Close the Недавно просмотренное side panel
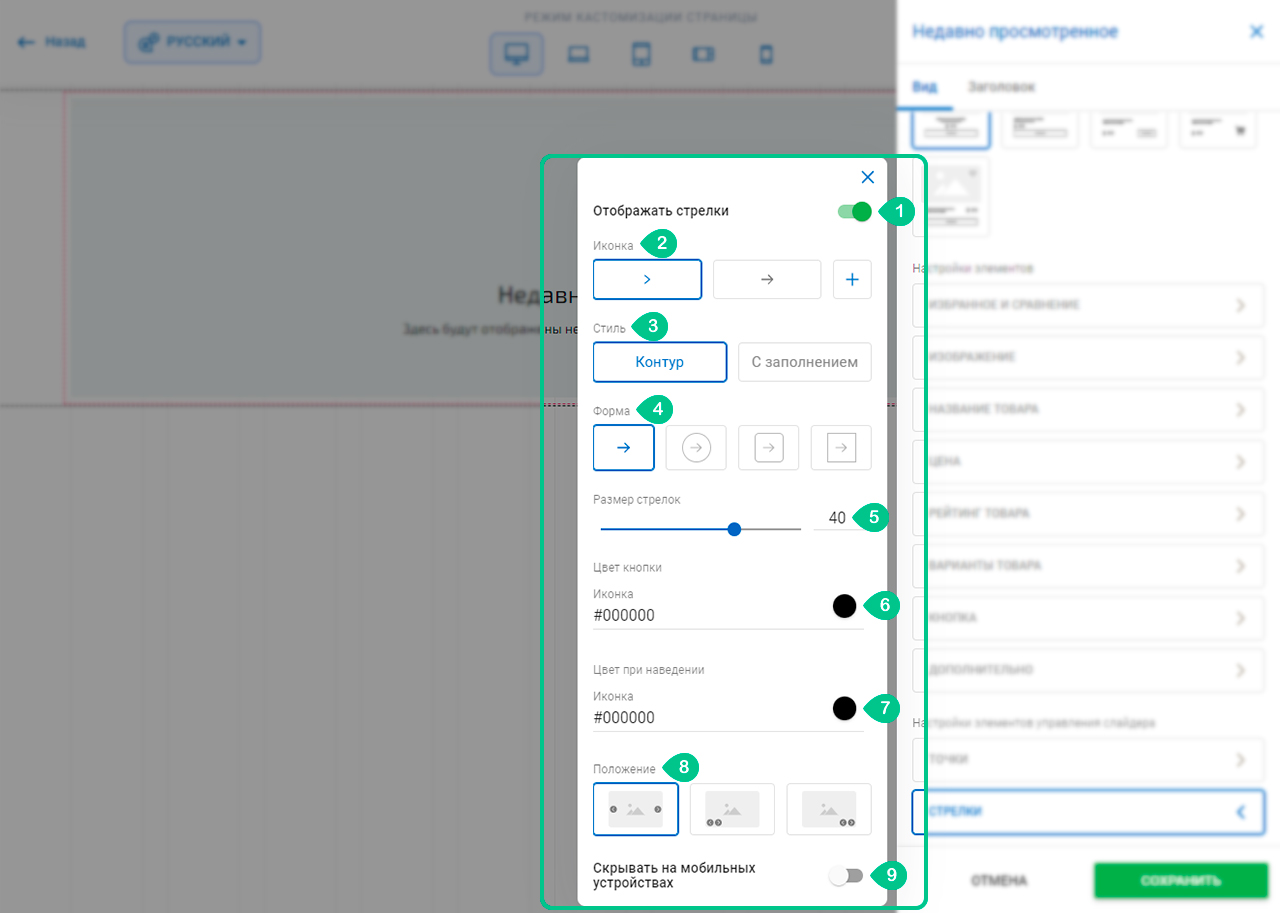This screenshot has width=1280, height=913. 1257,32
